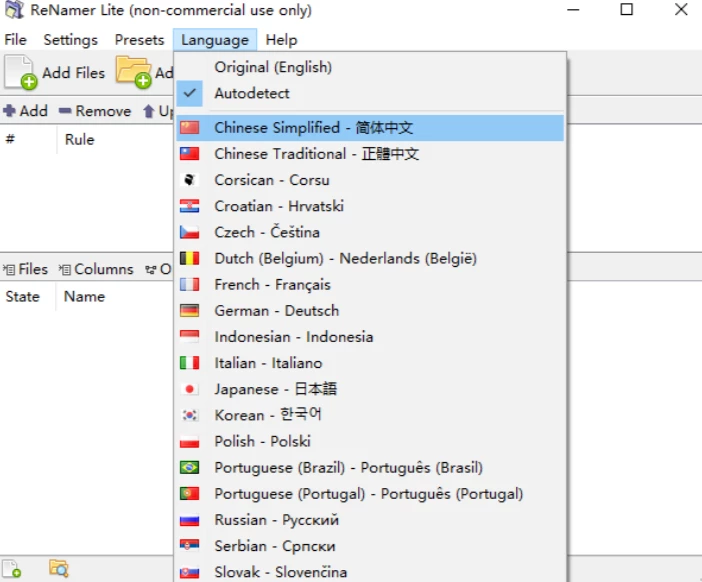Click the folder search icon in status bar
The height and width of the screenshot is (582, 702).
coord(59,569)
